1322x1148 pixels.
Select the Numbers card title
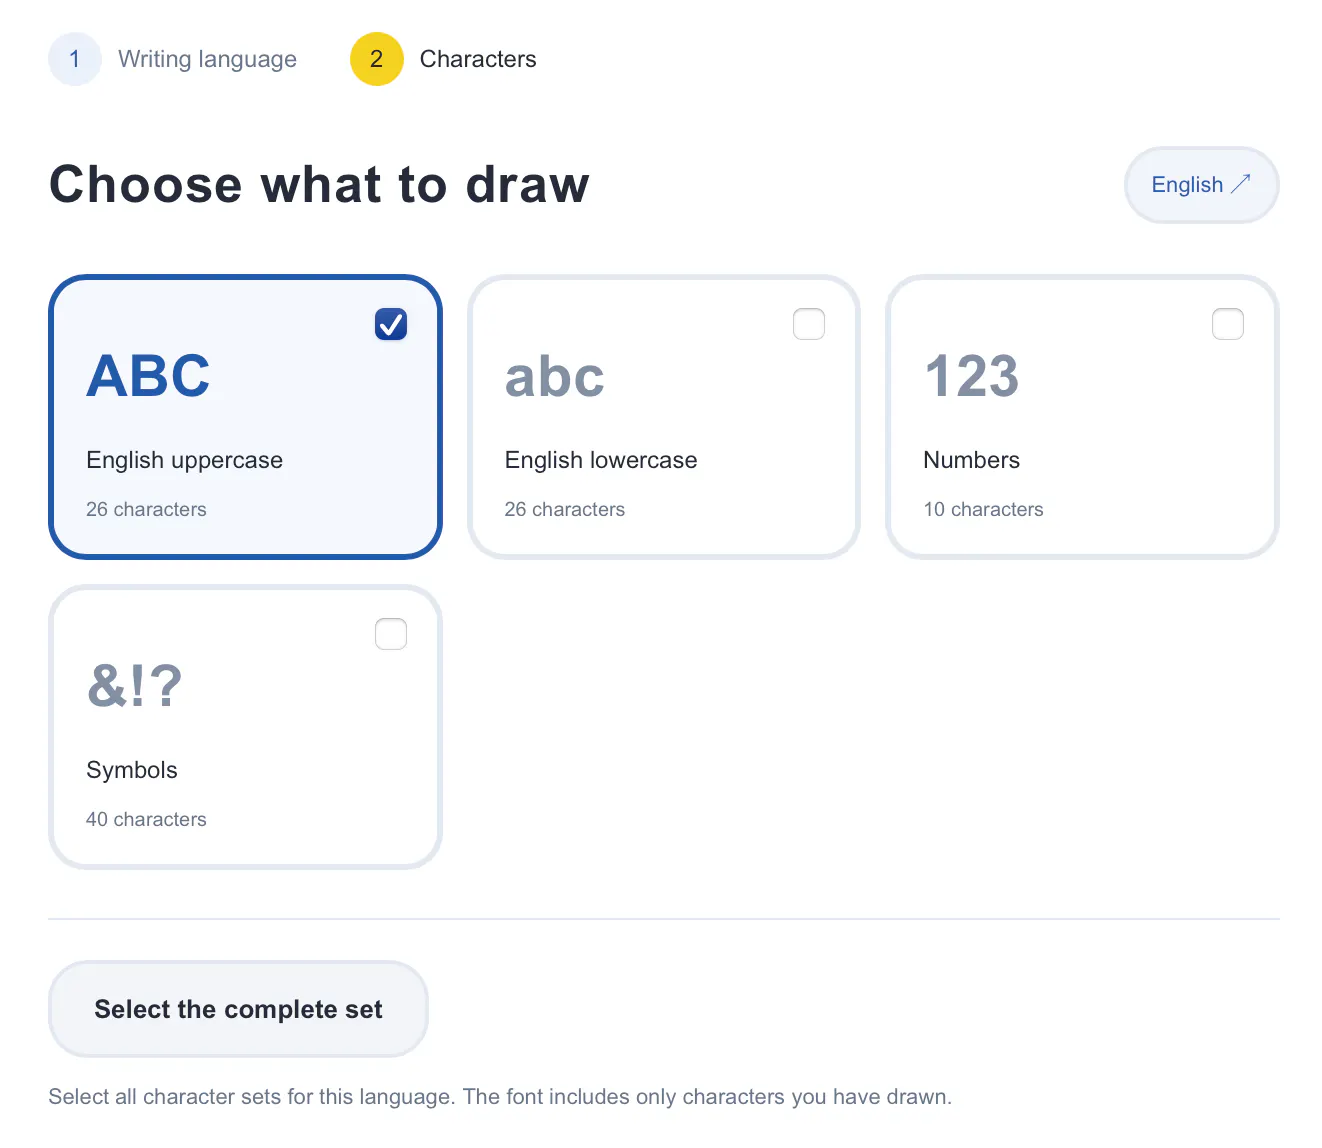point(971,460)
